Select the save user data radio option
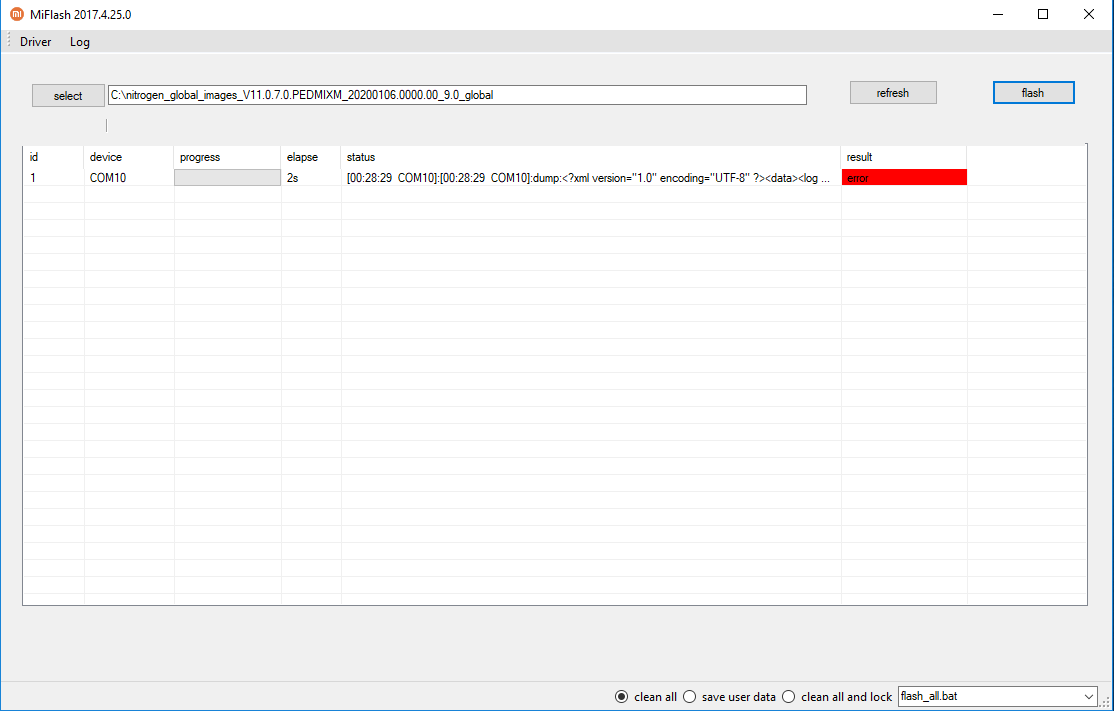 coord(729,697)
